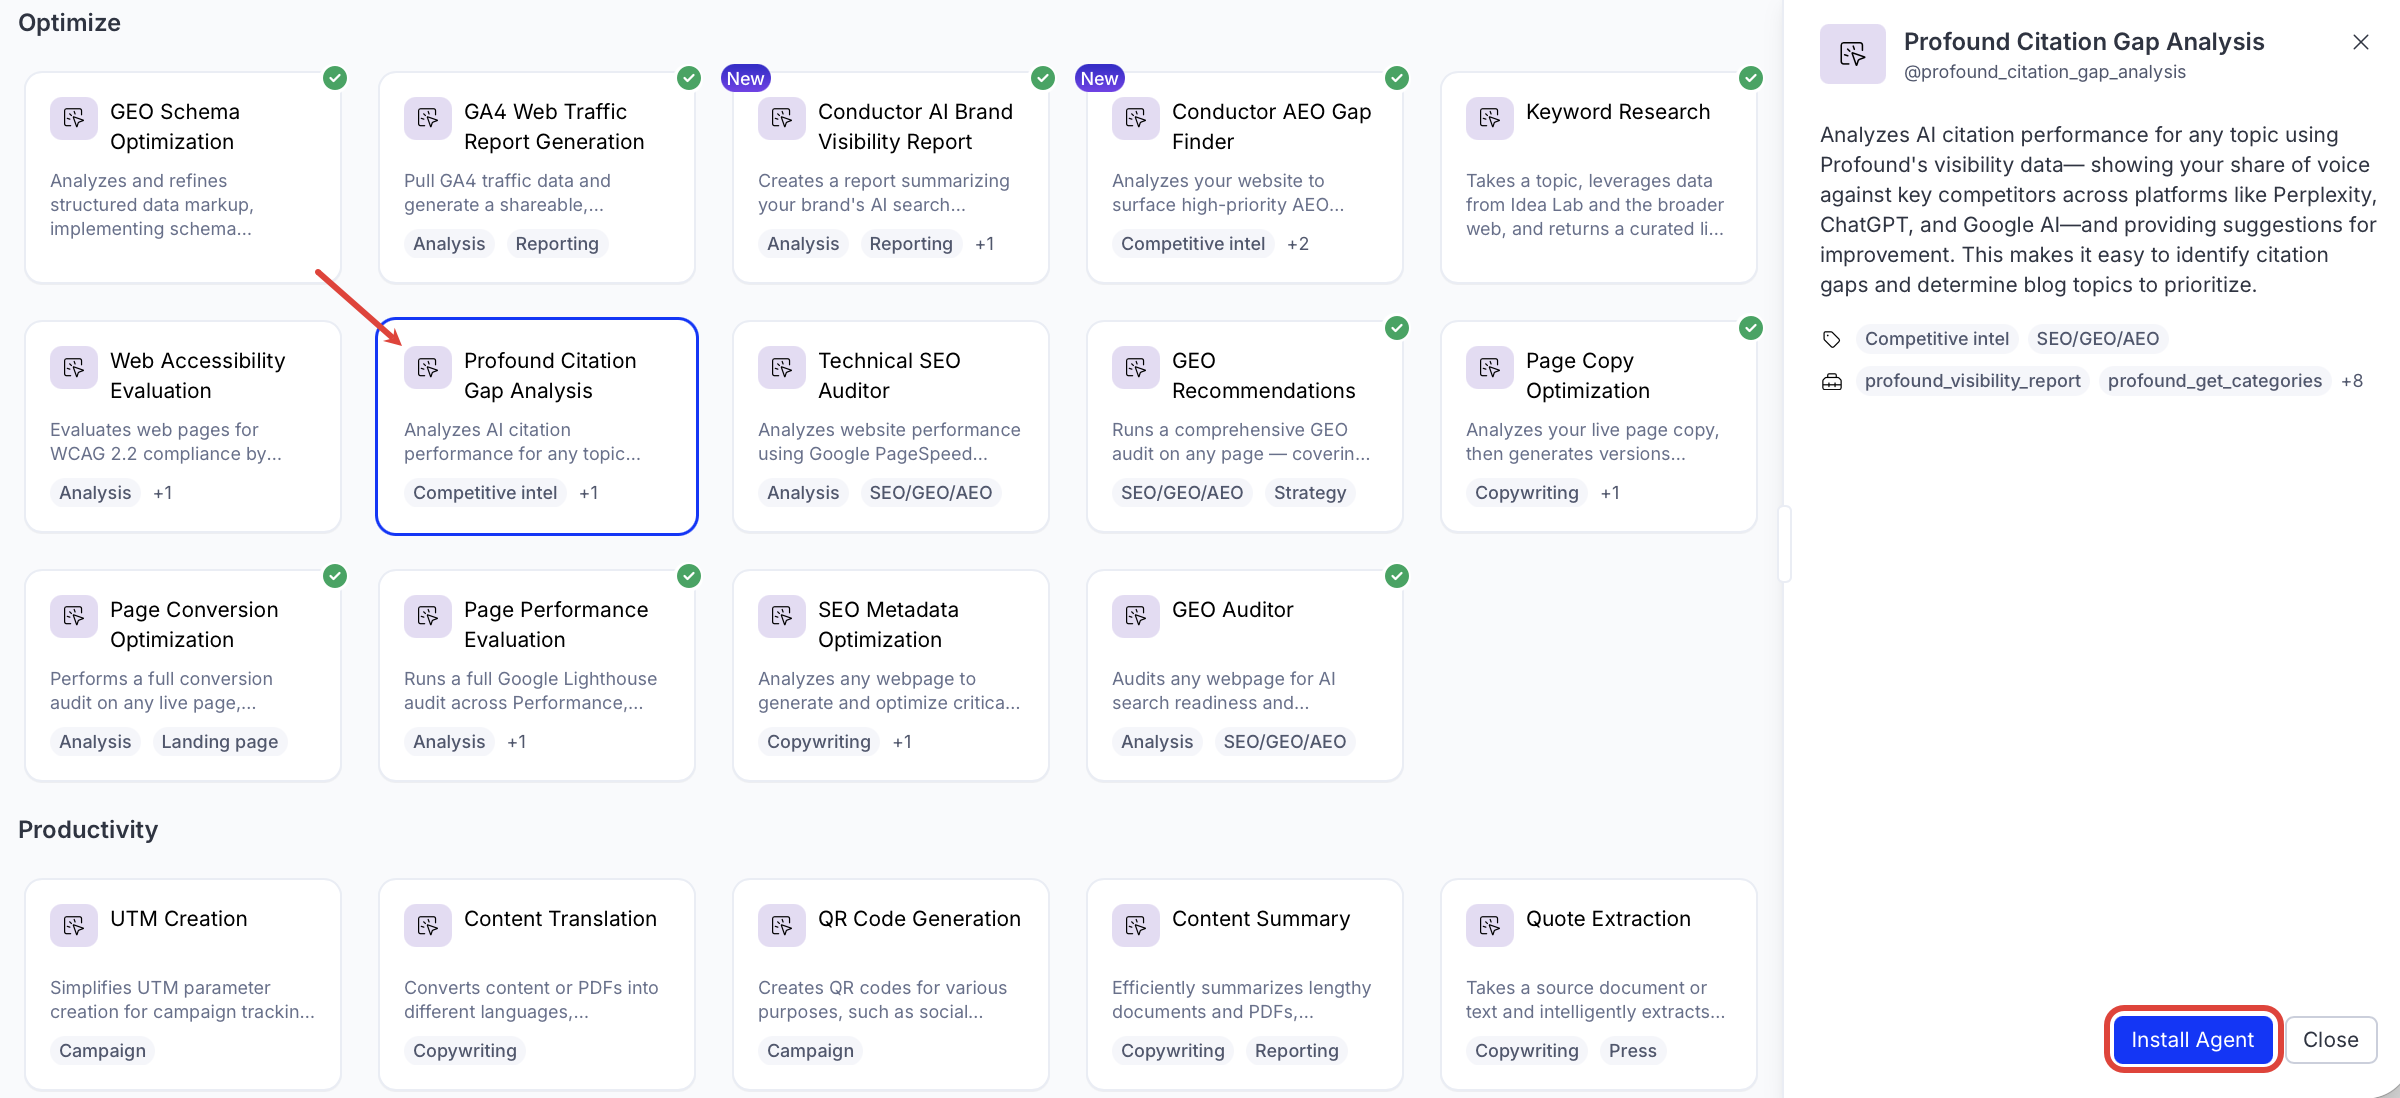Click the Campaign tag on QR Code Generation
Image resolution: width=2400 pixels, height=1098 pixels.
point(810,1051)
